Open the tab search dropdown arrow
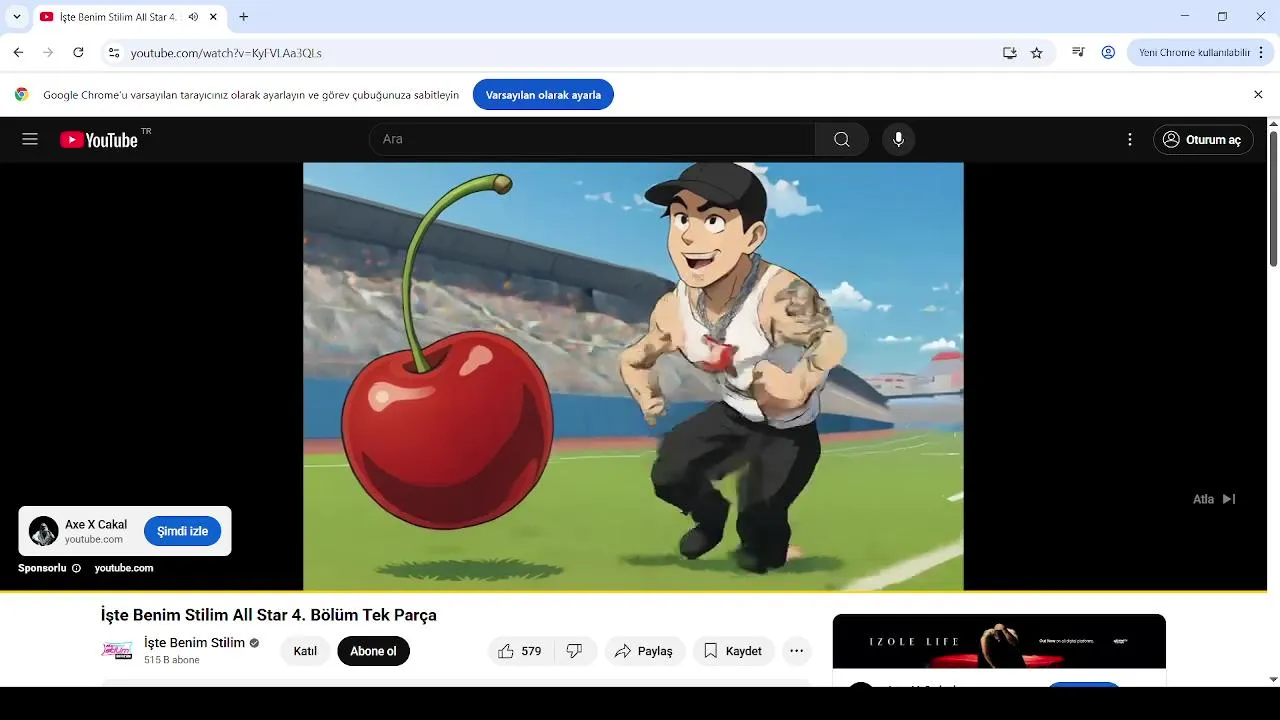This screenshot has width=1280, height=720. coord(16,17)
